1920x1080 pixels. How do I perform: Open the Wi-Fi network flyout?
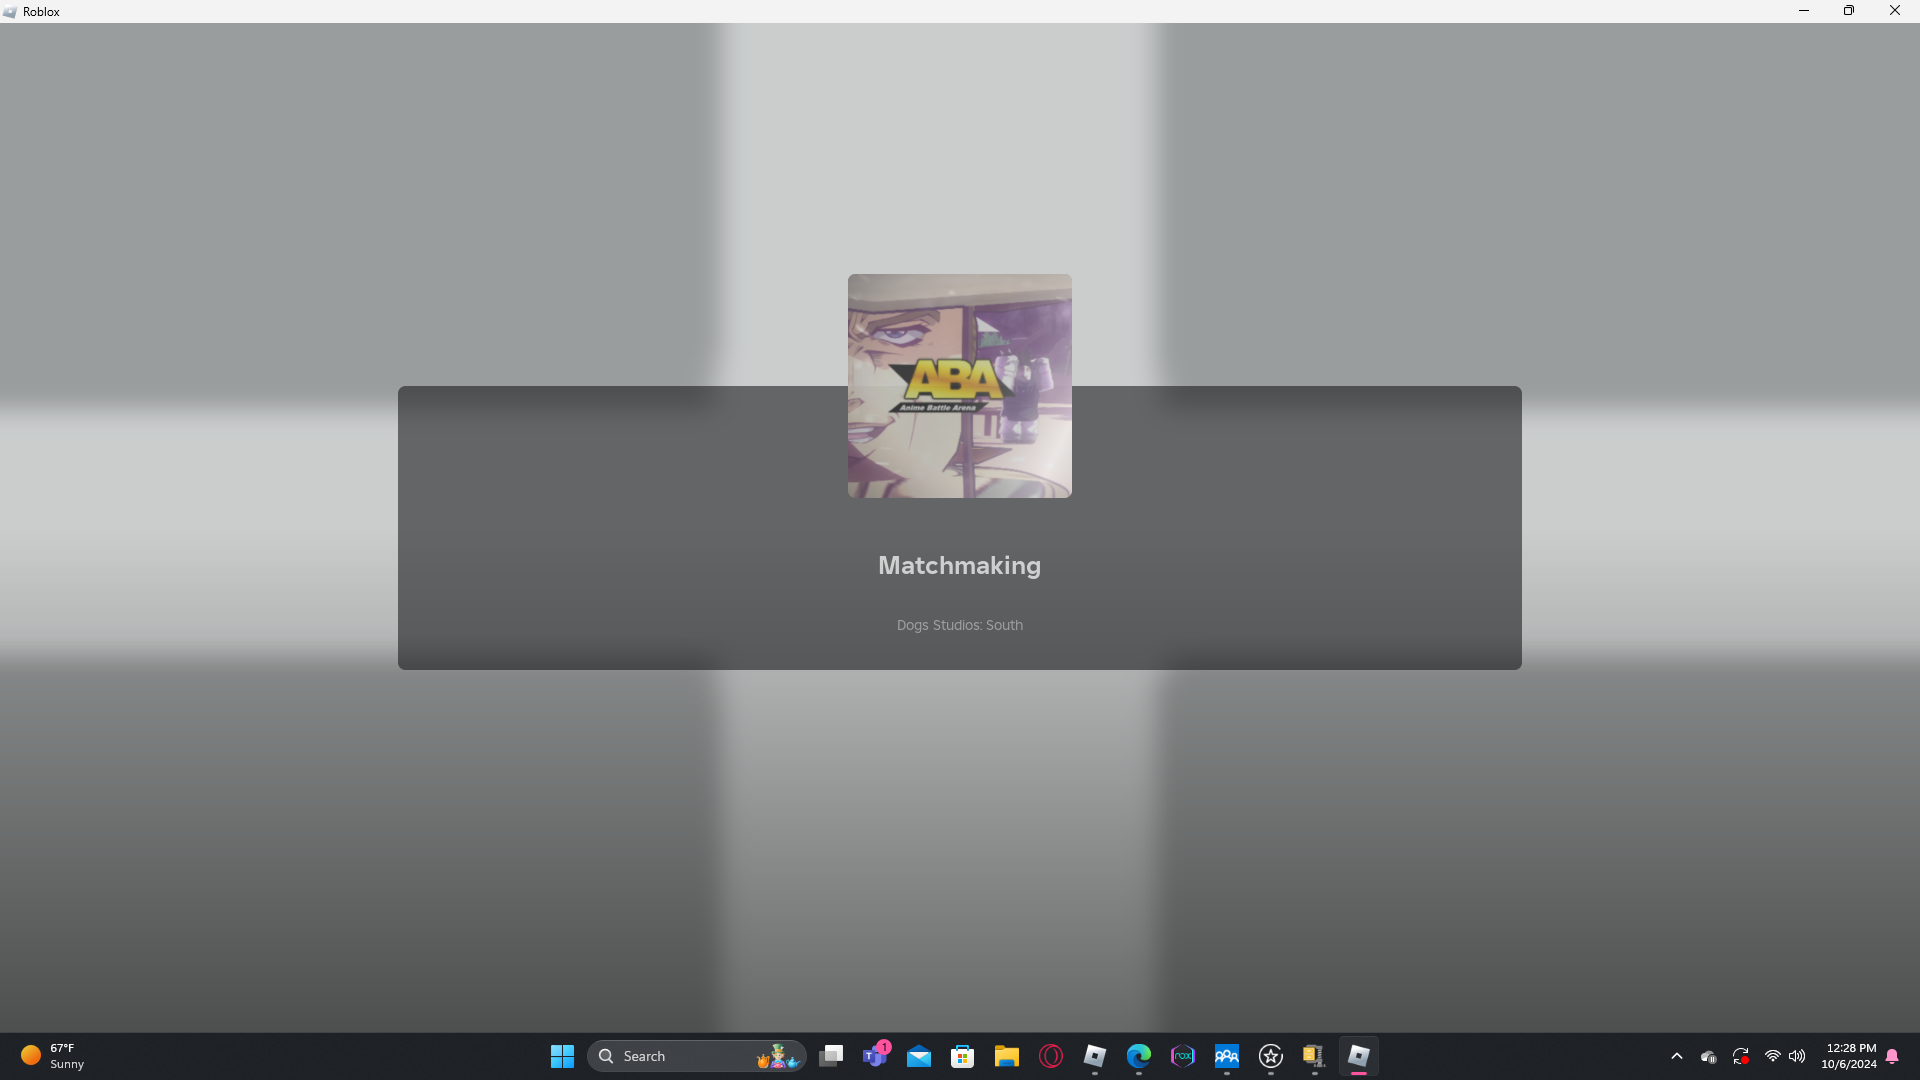click(x=1772, y=1056)
